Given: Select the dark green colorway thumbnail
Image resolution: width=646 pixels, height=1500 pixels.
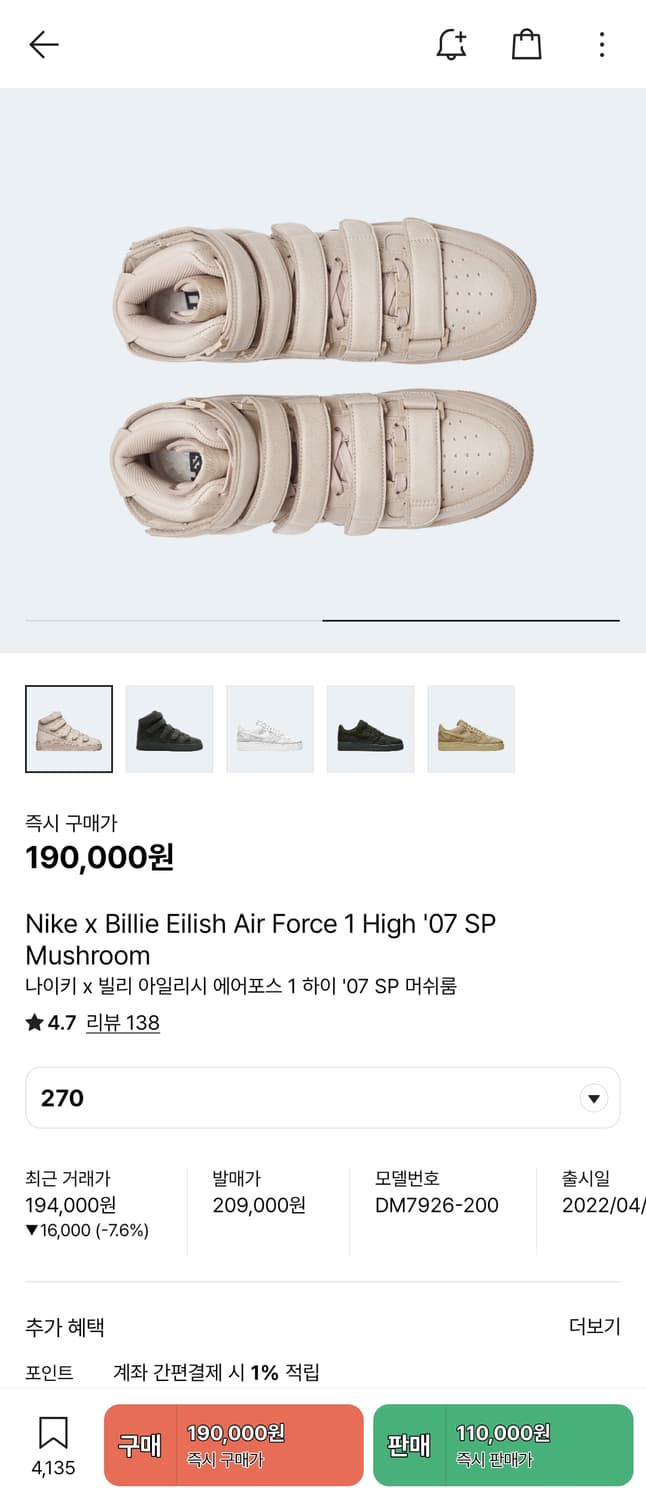Looking at the screenshot, I should [370, 728].
